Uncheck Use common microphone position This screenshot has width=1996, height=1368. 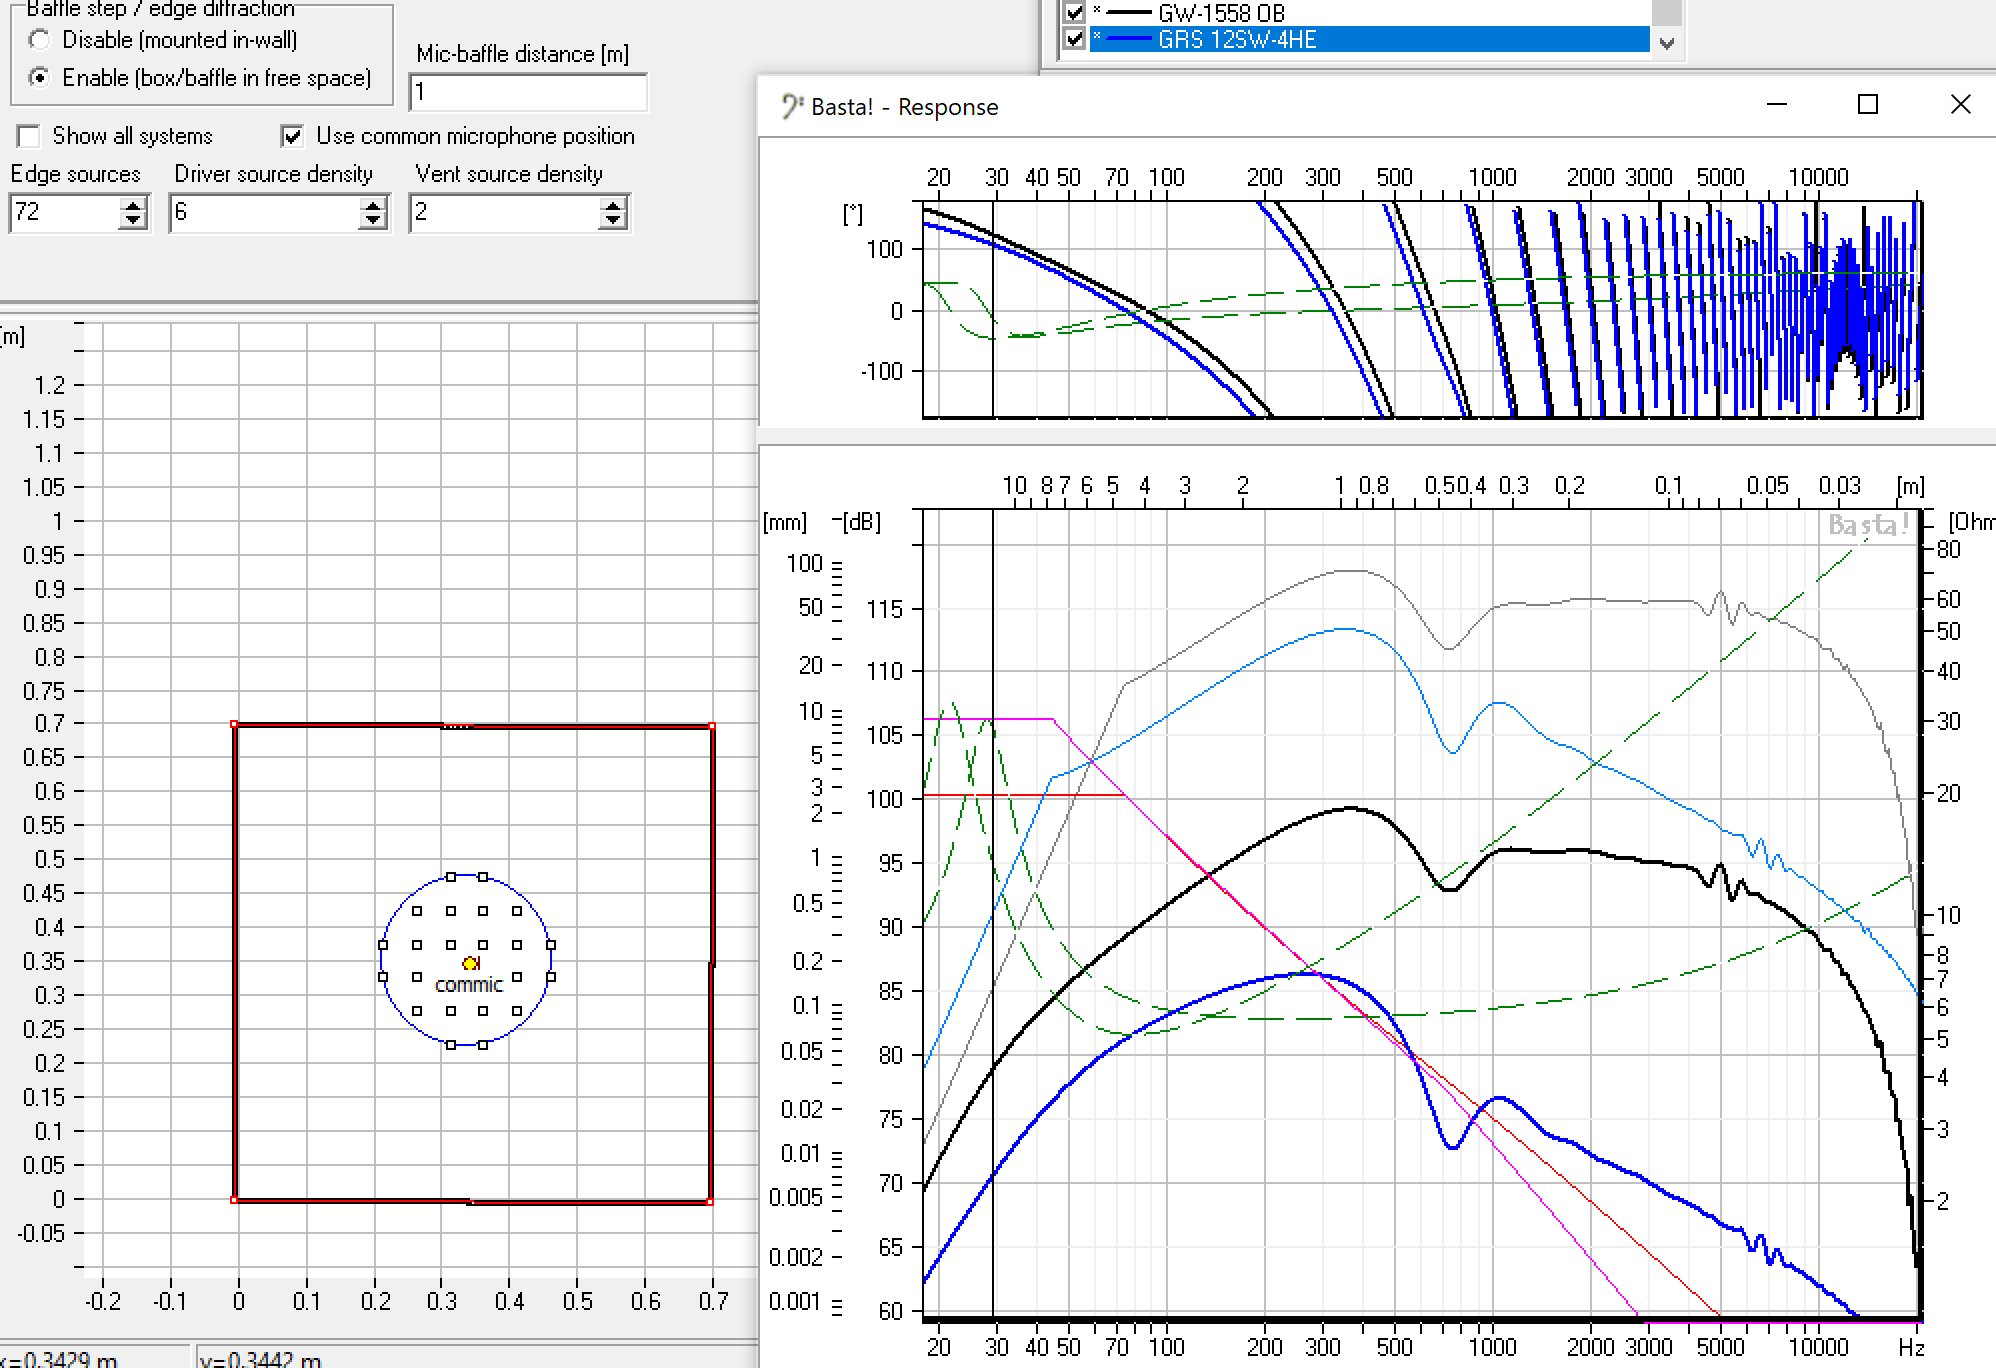(292, 136)
